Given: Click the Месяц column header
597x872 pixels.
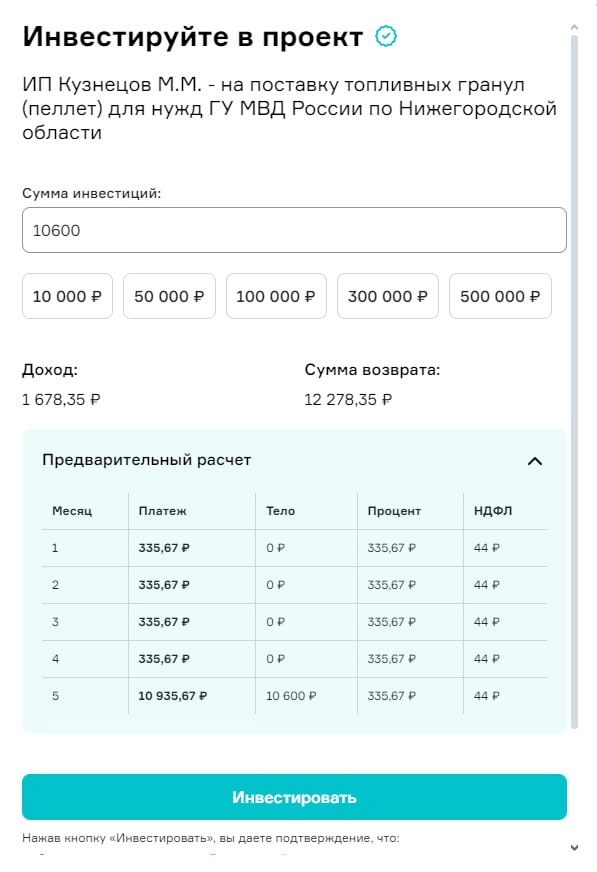Looking at the screenshot, I should pos(72,511).
